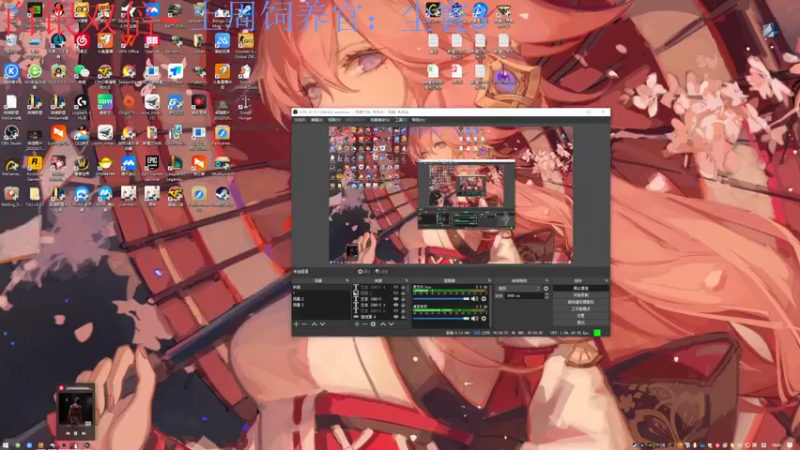Viewport: 800px width, 450px height.
Task: Click the 启动虚拟摄像机 button
Action: (581, 302)
